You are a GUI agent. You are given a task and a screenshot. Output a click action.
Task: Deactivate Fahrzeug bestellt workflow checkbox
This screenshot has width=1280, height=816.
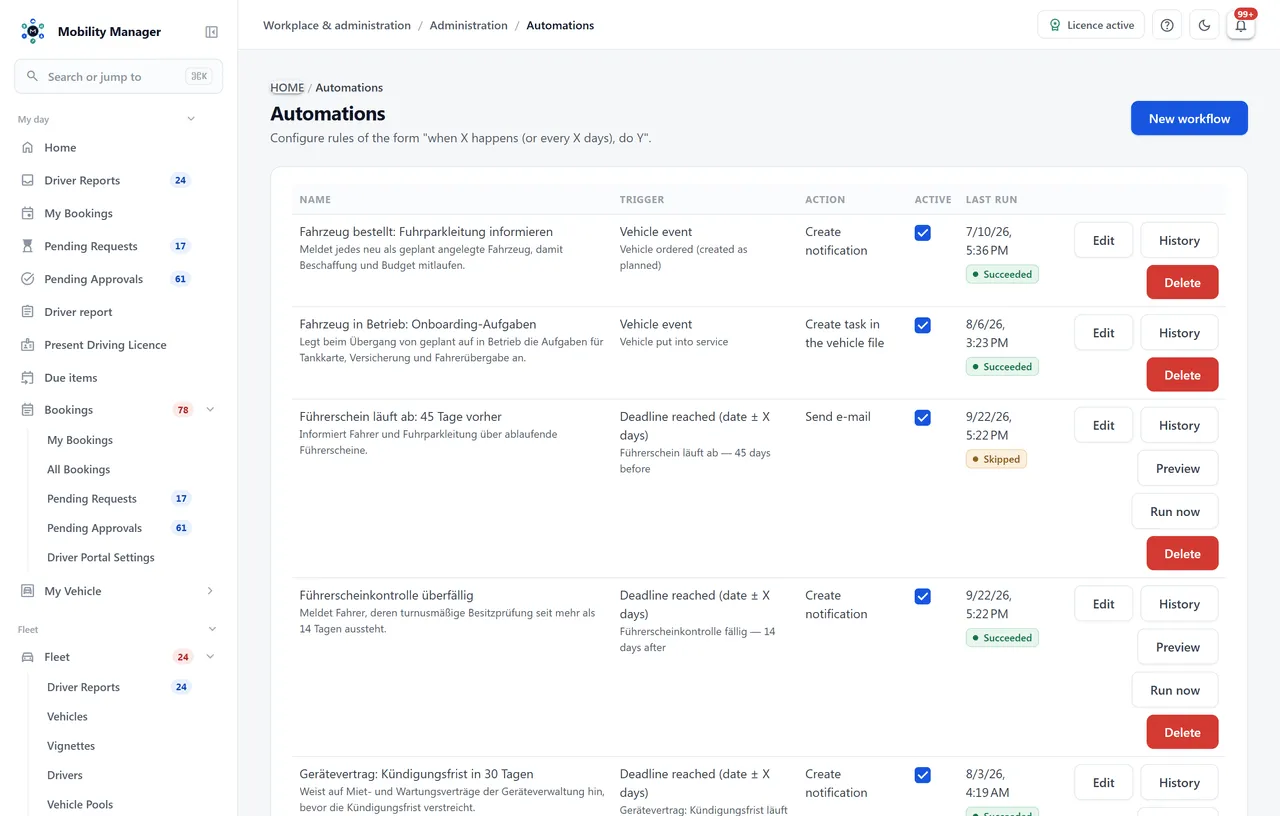click(x=922, y=233)
